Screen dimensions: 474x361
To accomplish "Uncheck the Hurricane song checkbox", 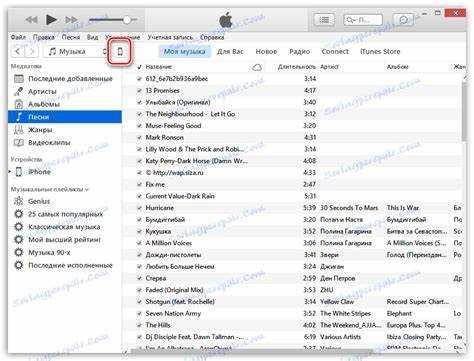I will pyautogui.click(x=139, y=208).
